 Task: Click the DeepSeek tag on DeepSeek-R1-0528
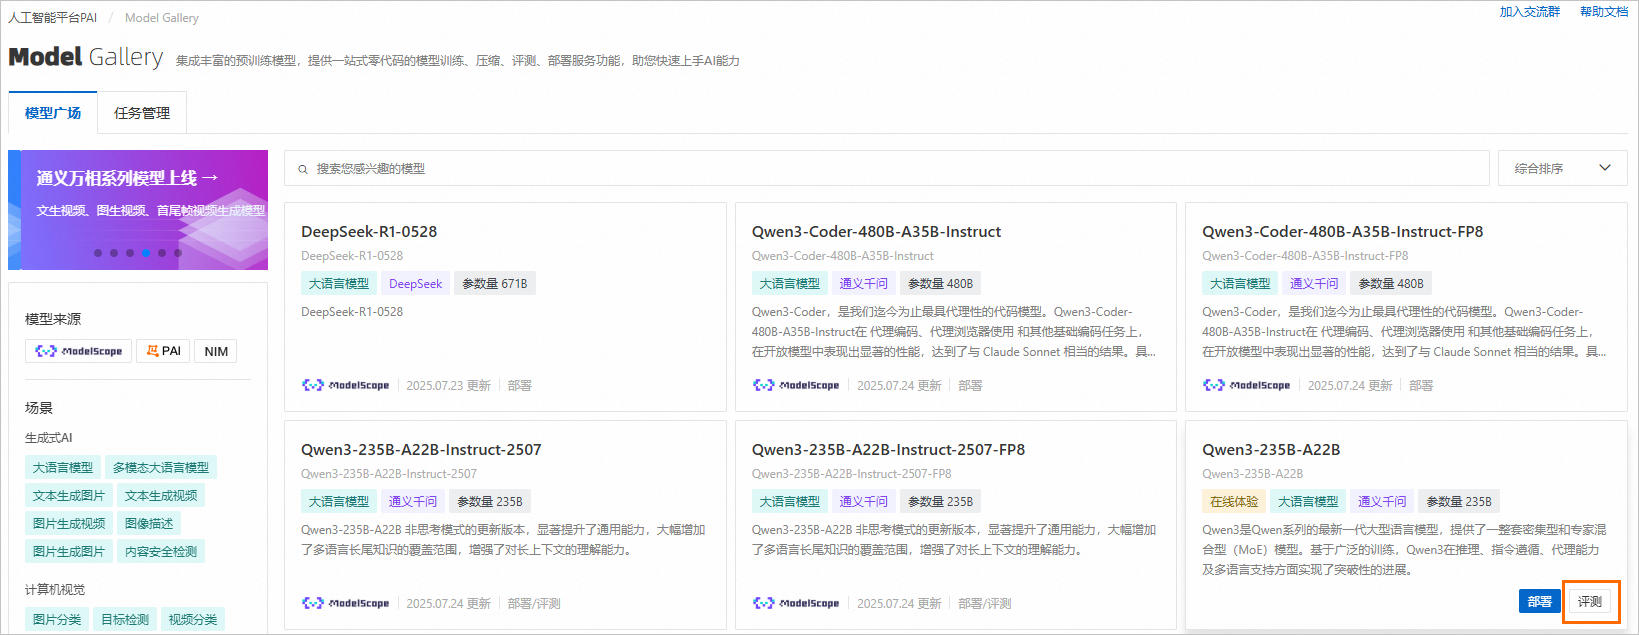click(x=415, y=284)
